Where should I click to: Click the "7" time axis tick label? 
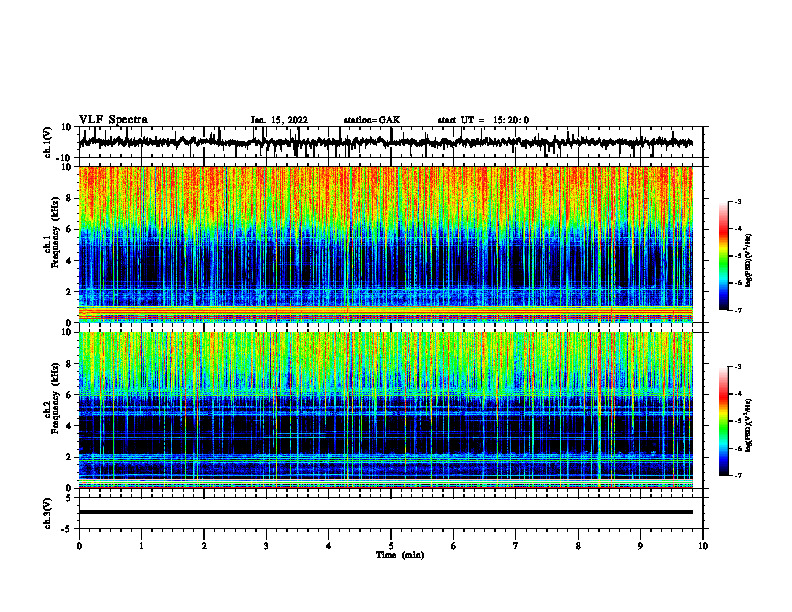[x=516, y=546]
